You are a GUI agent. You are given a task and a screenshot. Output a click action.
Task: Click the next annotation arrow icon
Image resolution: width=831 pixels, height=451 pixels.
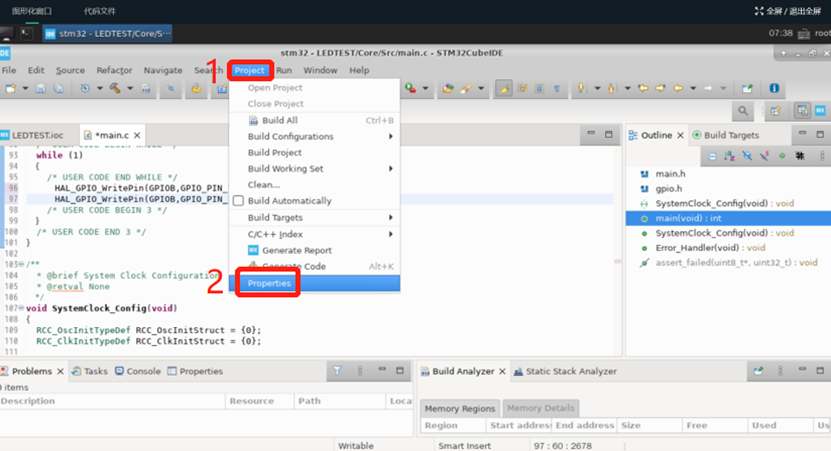point(581,89)
